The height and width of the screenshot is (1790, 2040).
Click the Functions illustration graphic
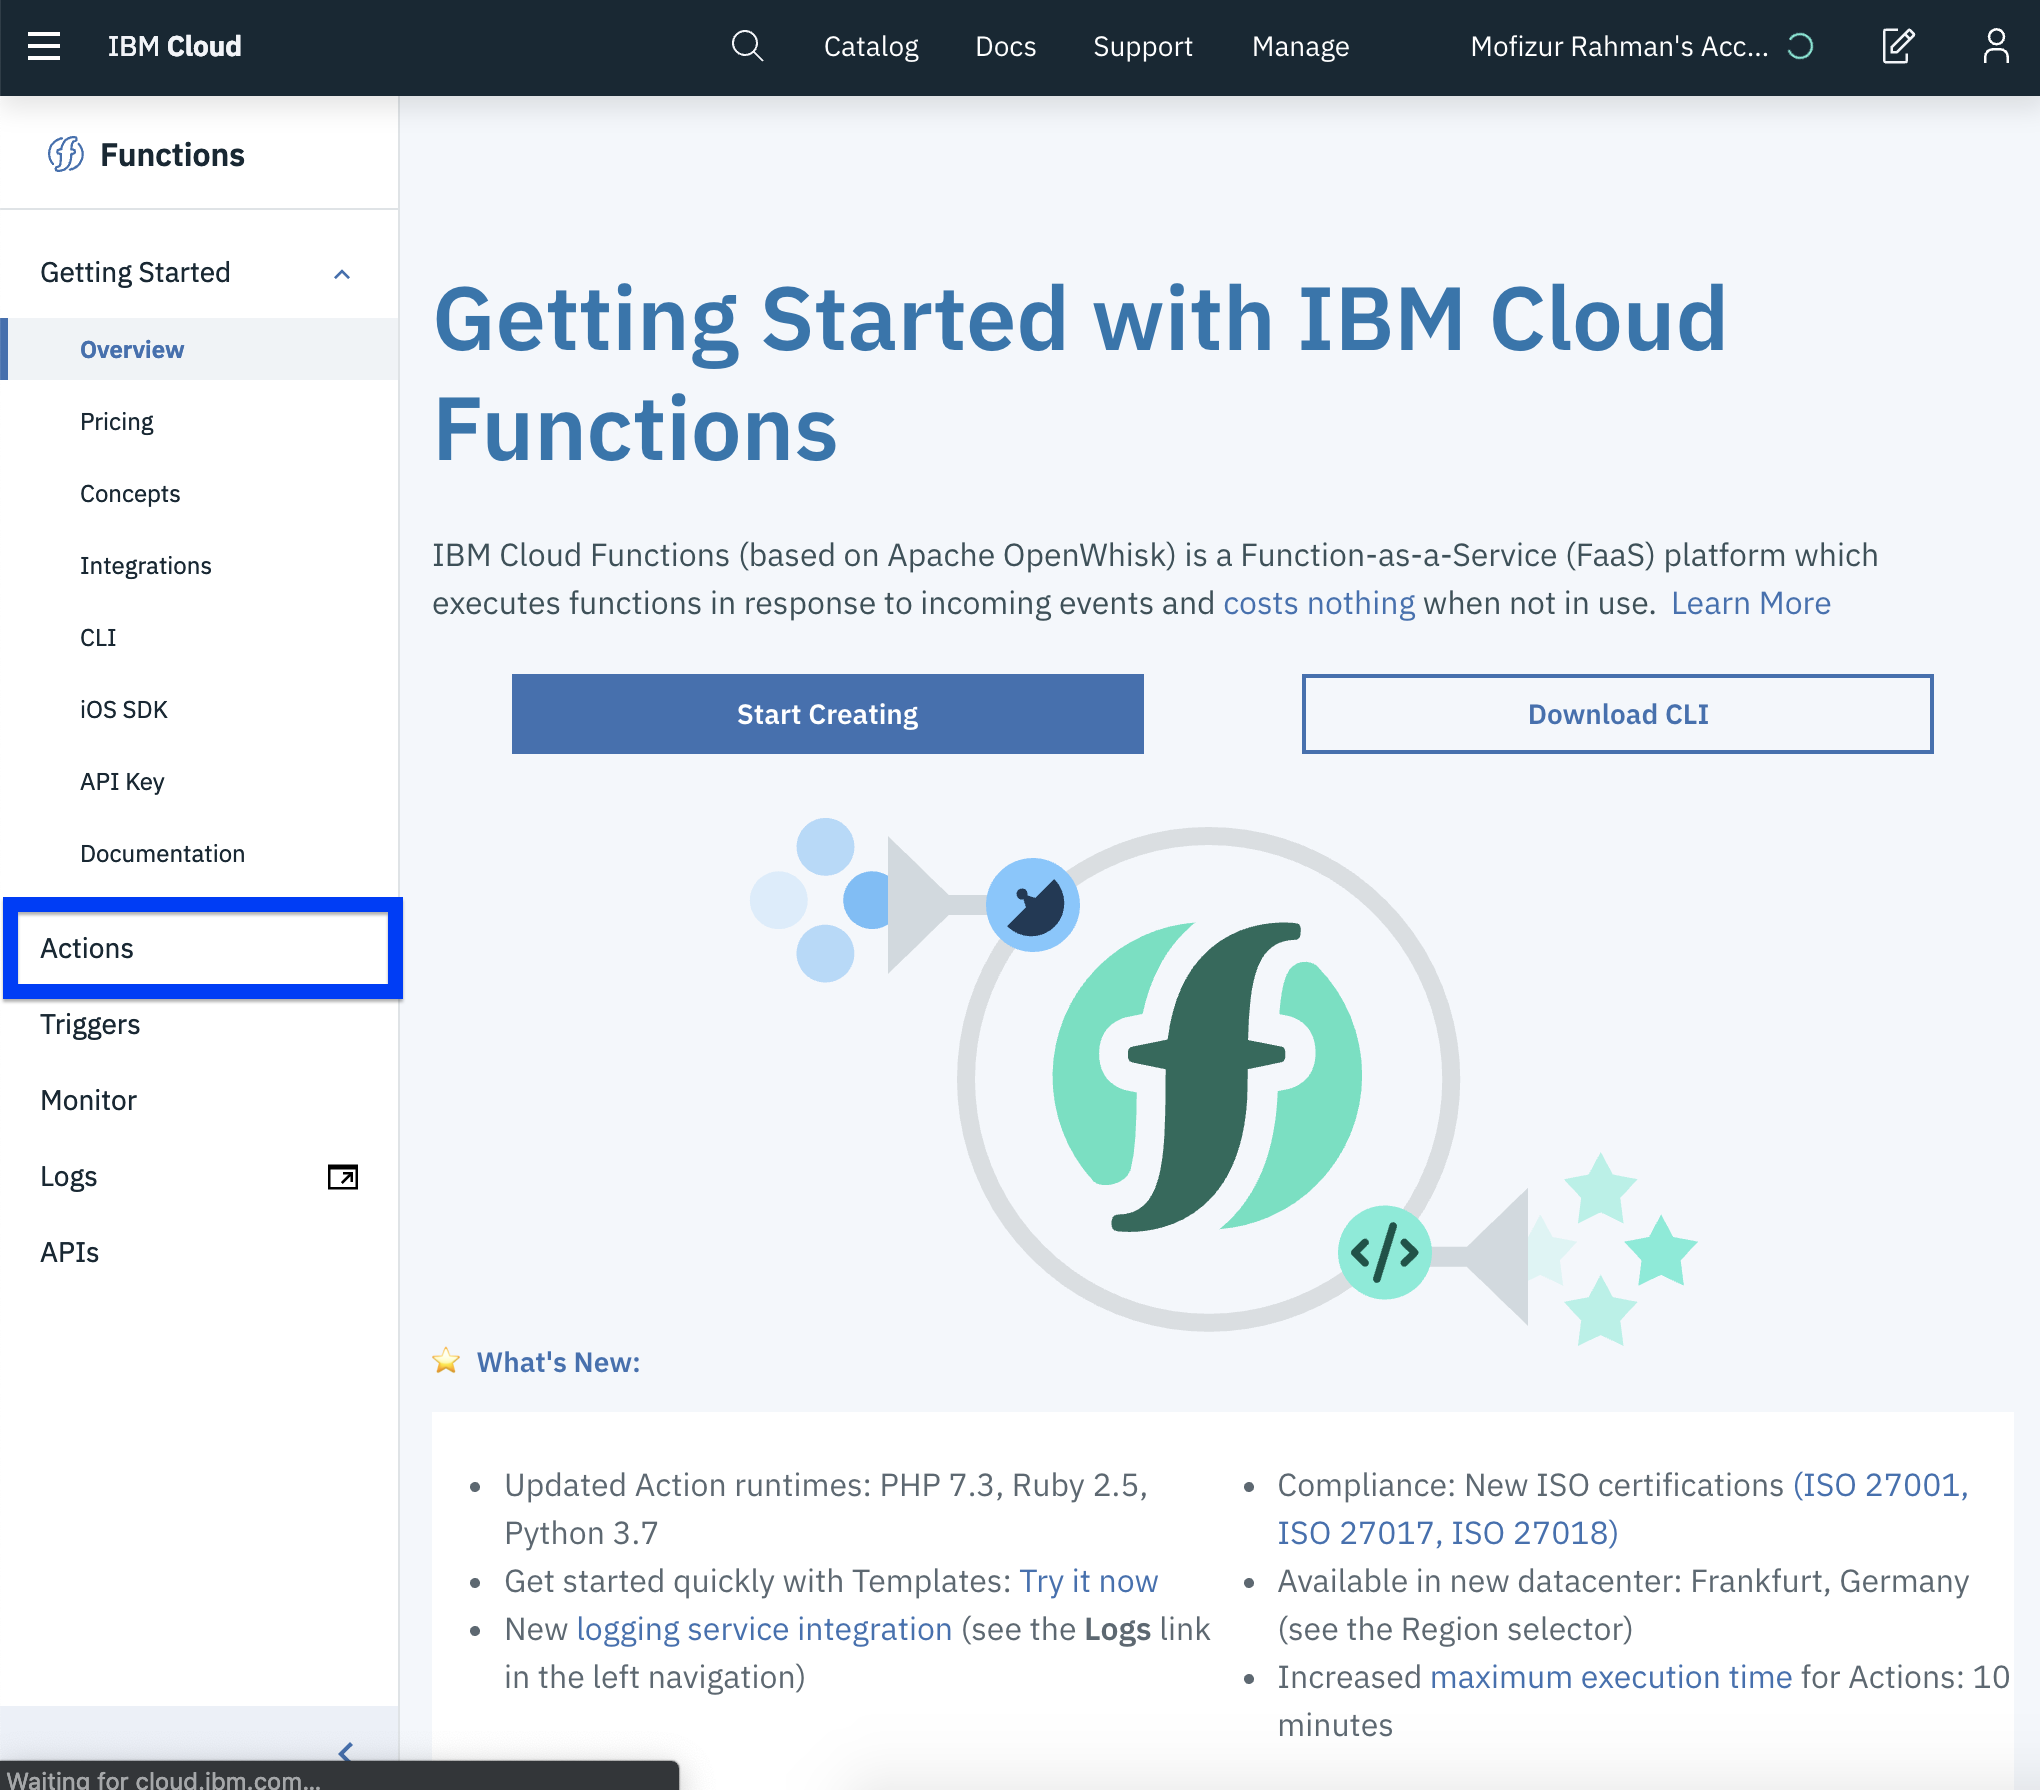click(x=1223, y=1080)
